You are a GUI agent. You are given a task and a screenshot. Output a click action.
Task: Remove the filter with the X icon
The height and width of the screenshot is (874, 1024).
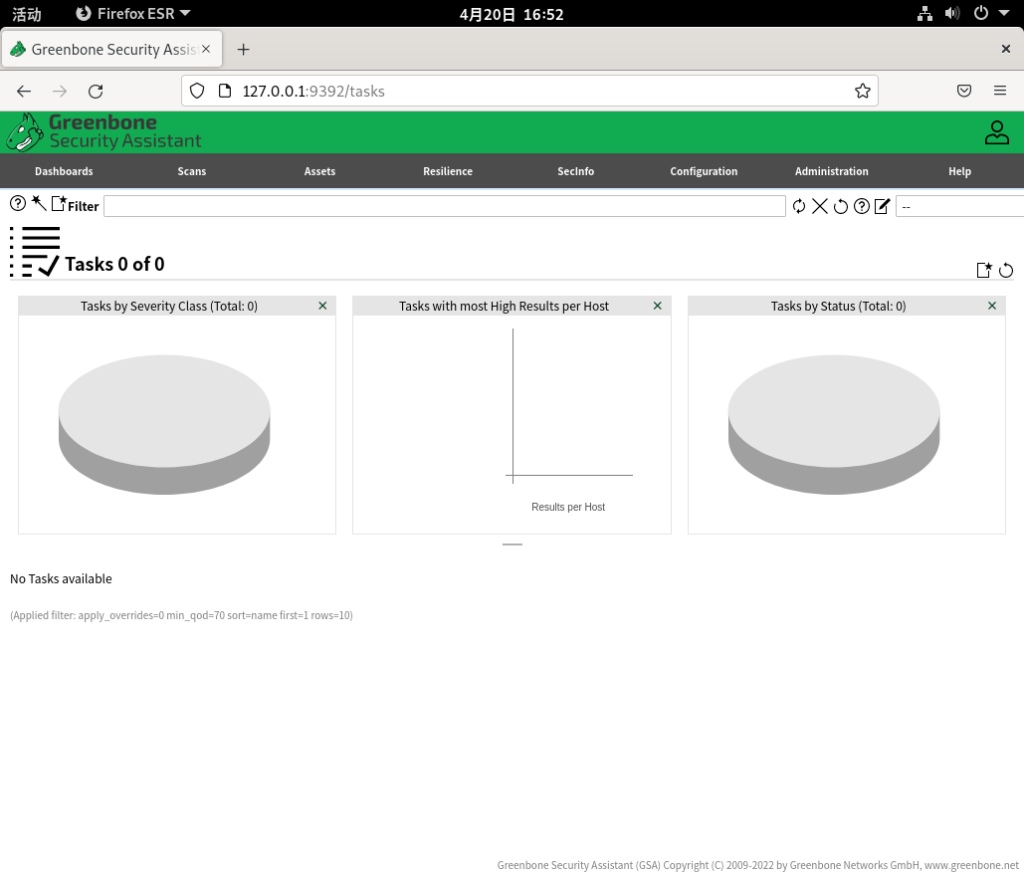tap(820, 206)
